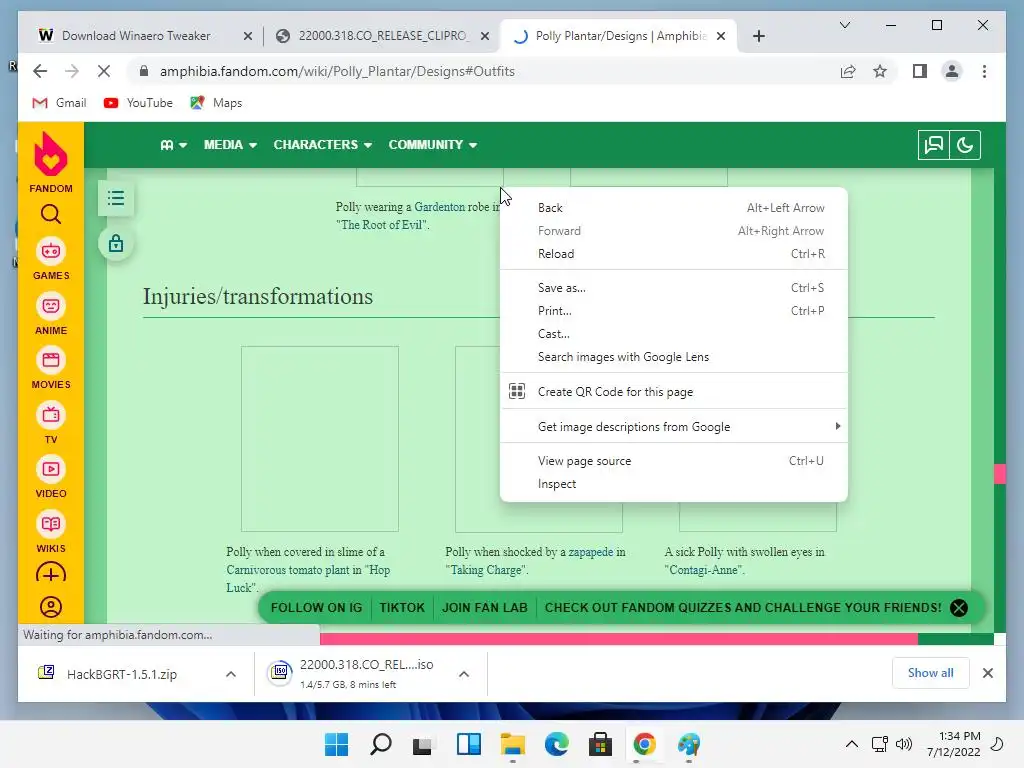Screen dimensions: 1024x768
Task: Open the tab search chevron
Action: point(844,25)
